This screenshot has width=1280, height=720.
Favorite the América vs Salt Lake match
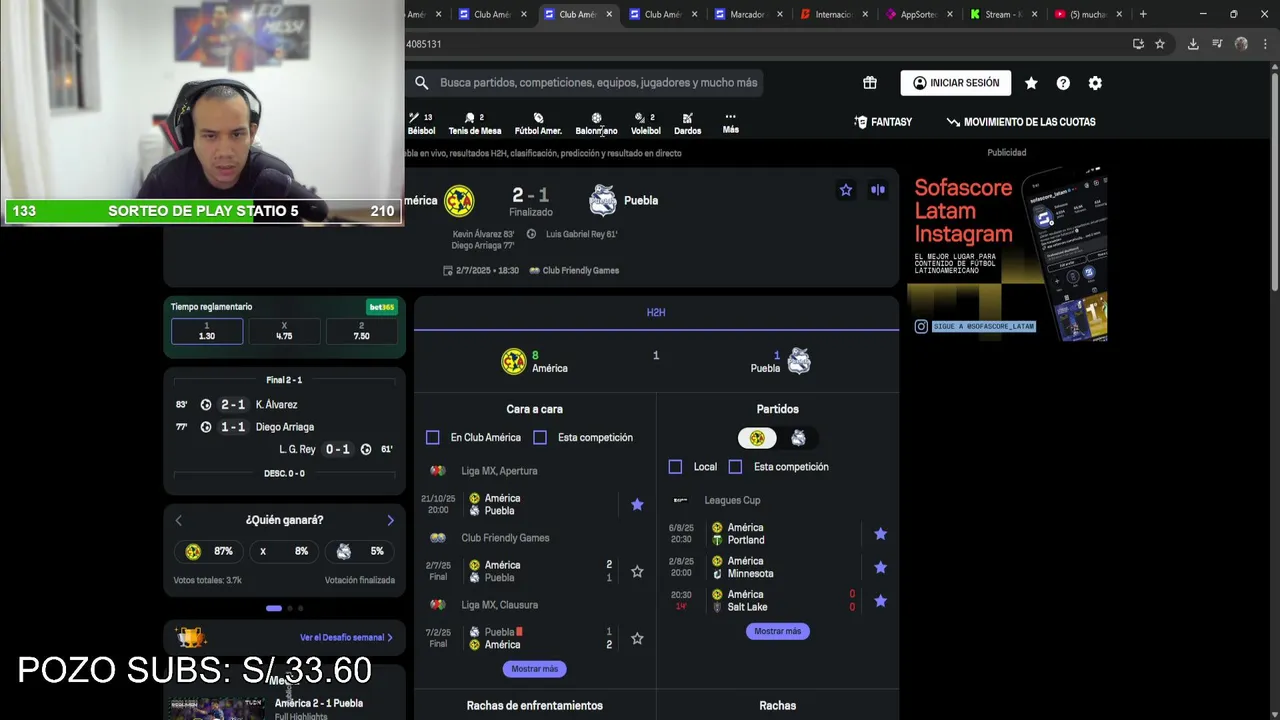click(880, 601)
